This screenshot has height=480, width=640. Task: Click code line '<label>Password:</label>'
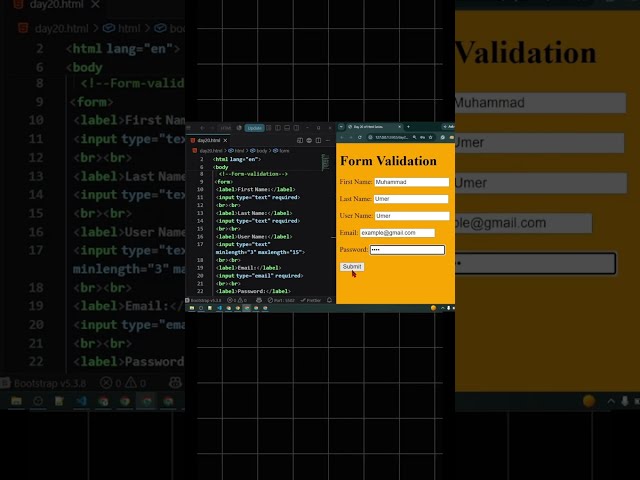click(x=253, y=291)
